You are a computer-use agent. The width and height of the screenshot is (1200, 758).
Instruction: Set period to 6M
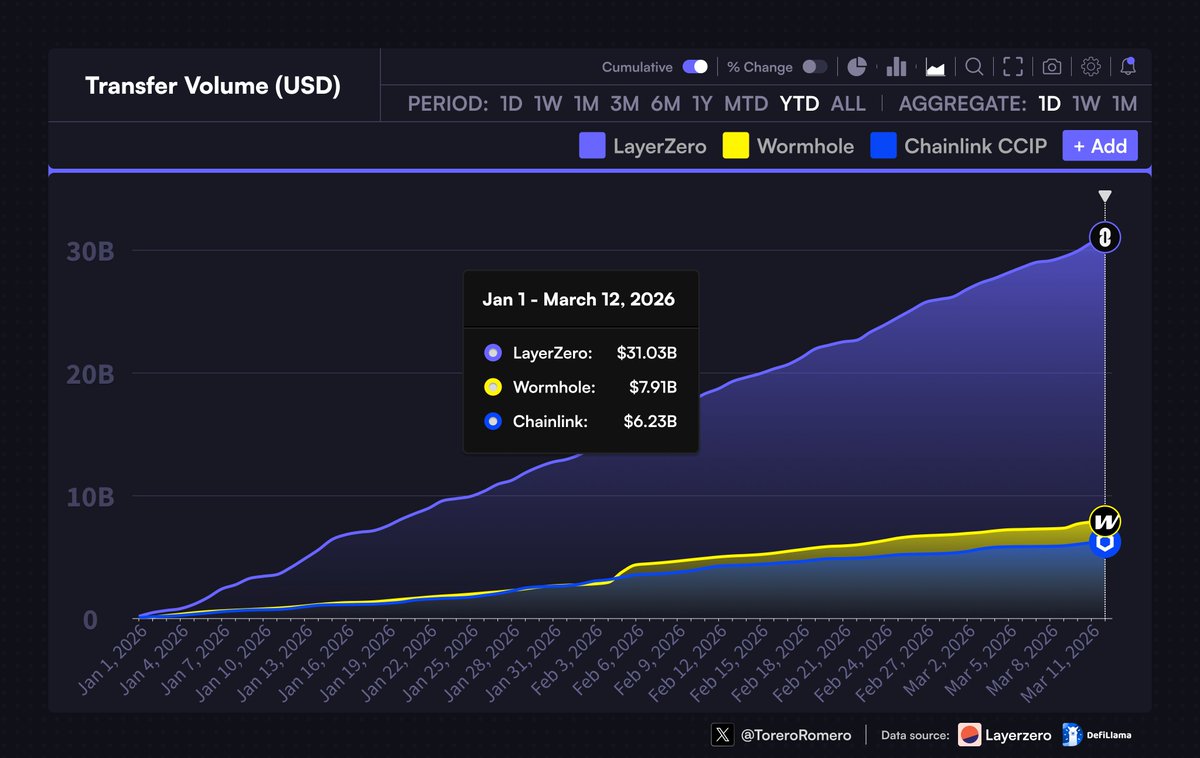[x=665, y=104]
